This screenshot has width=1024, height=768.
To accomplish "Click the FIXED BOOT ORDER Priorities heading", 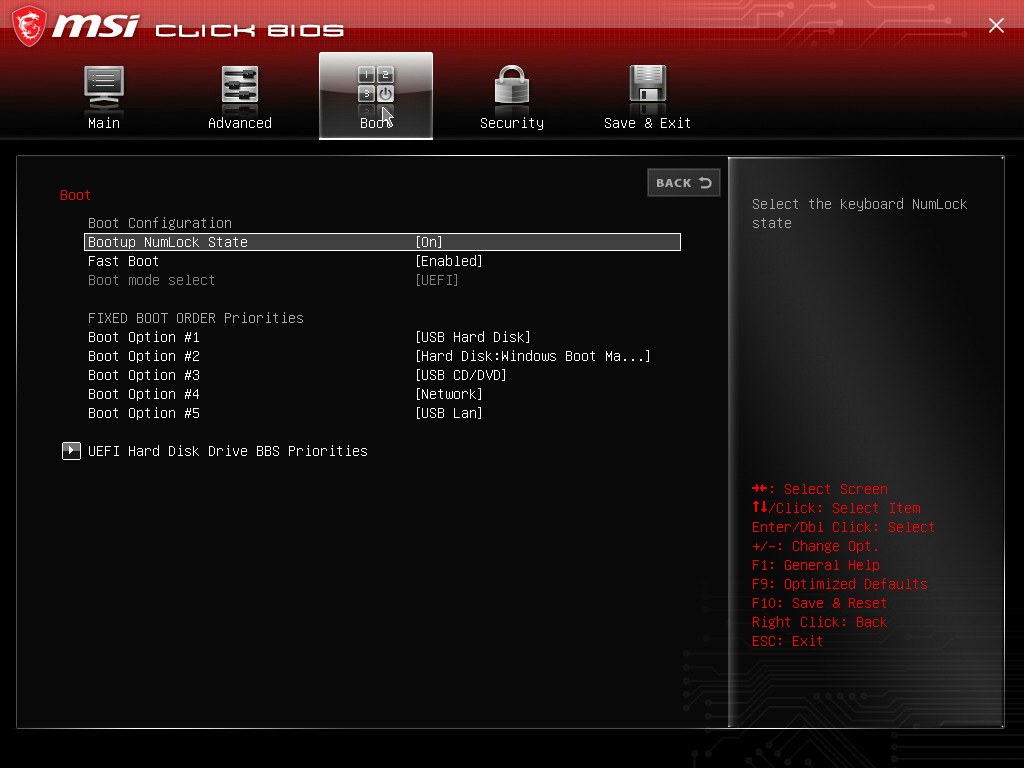I will pos(196,318).
